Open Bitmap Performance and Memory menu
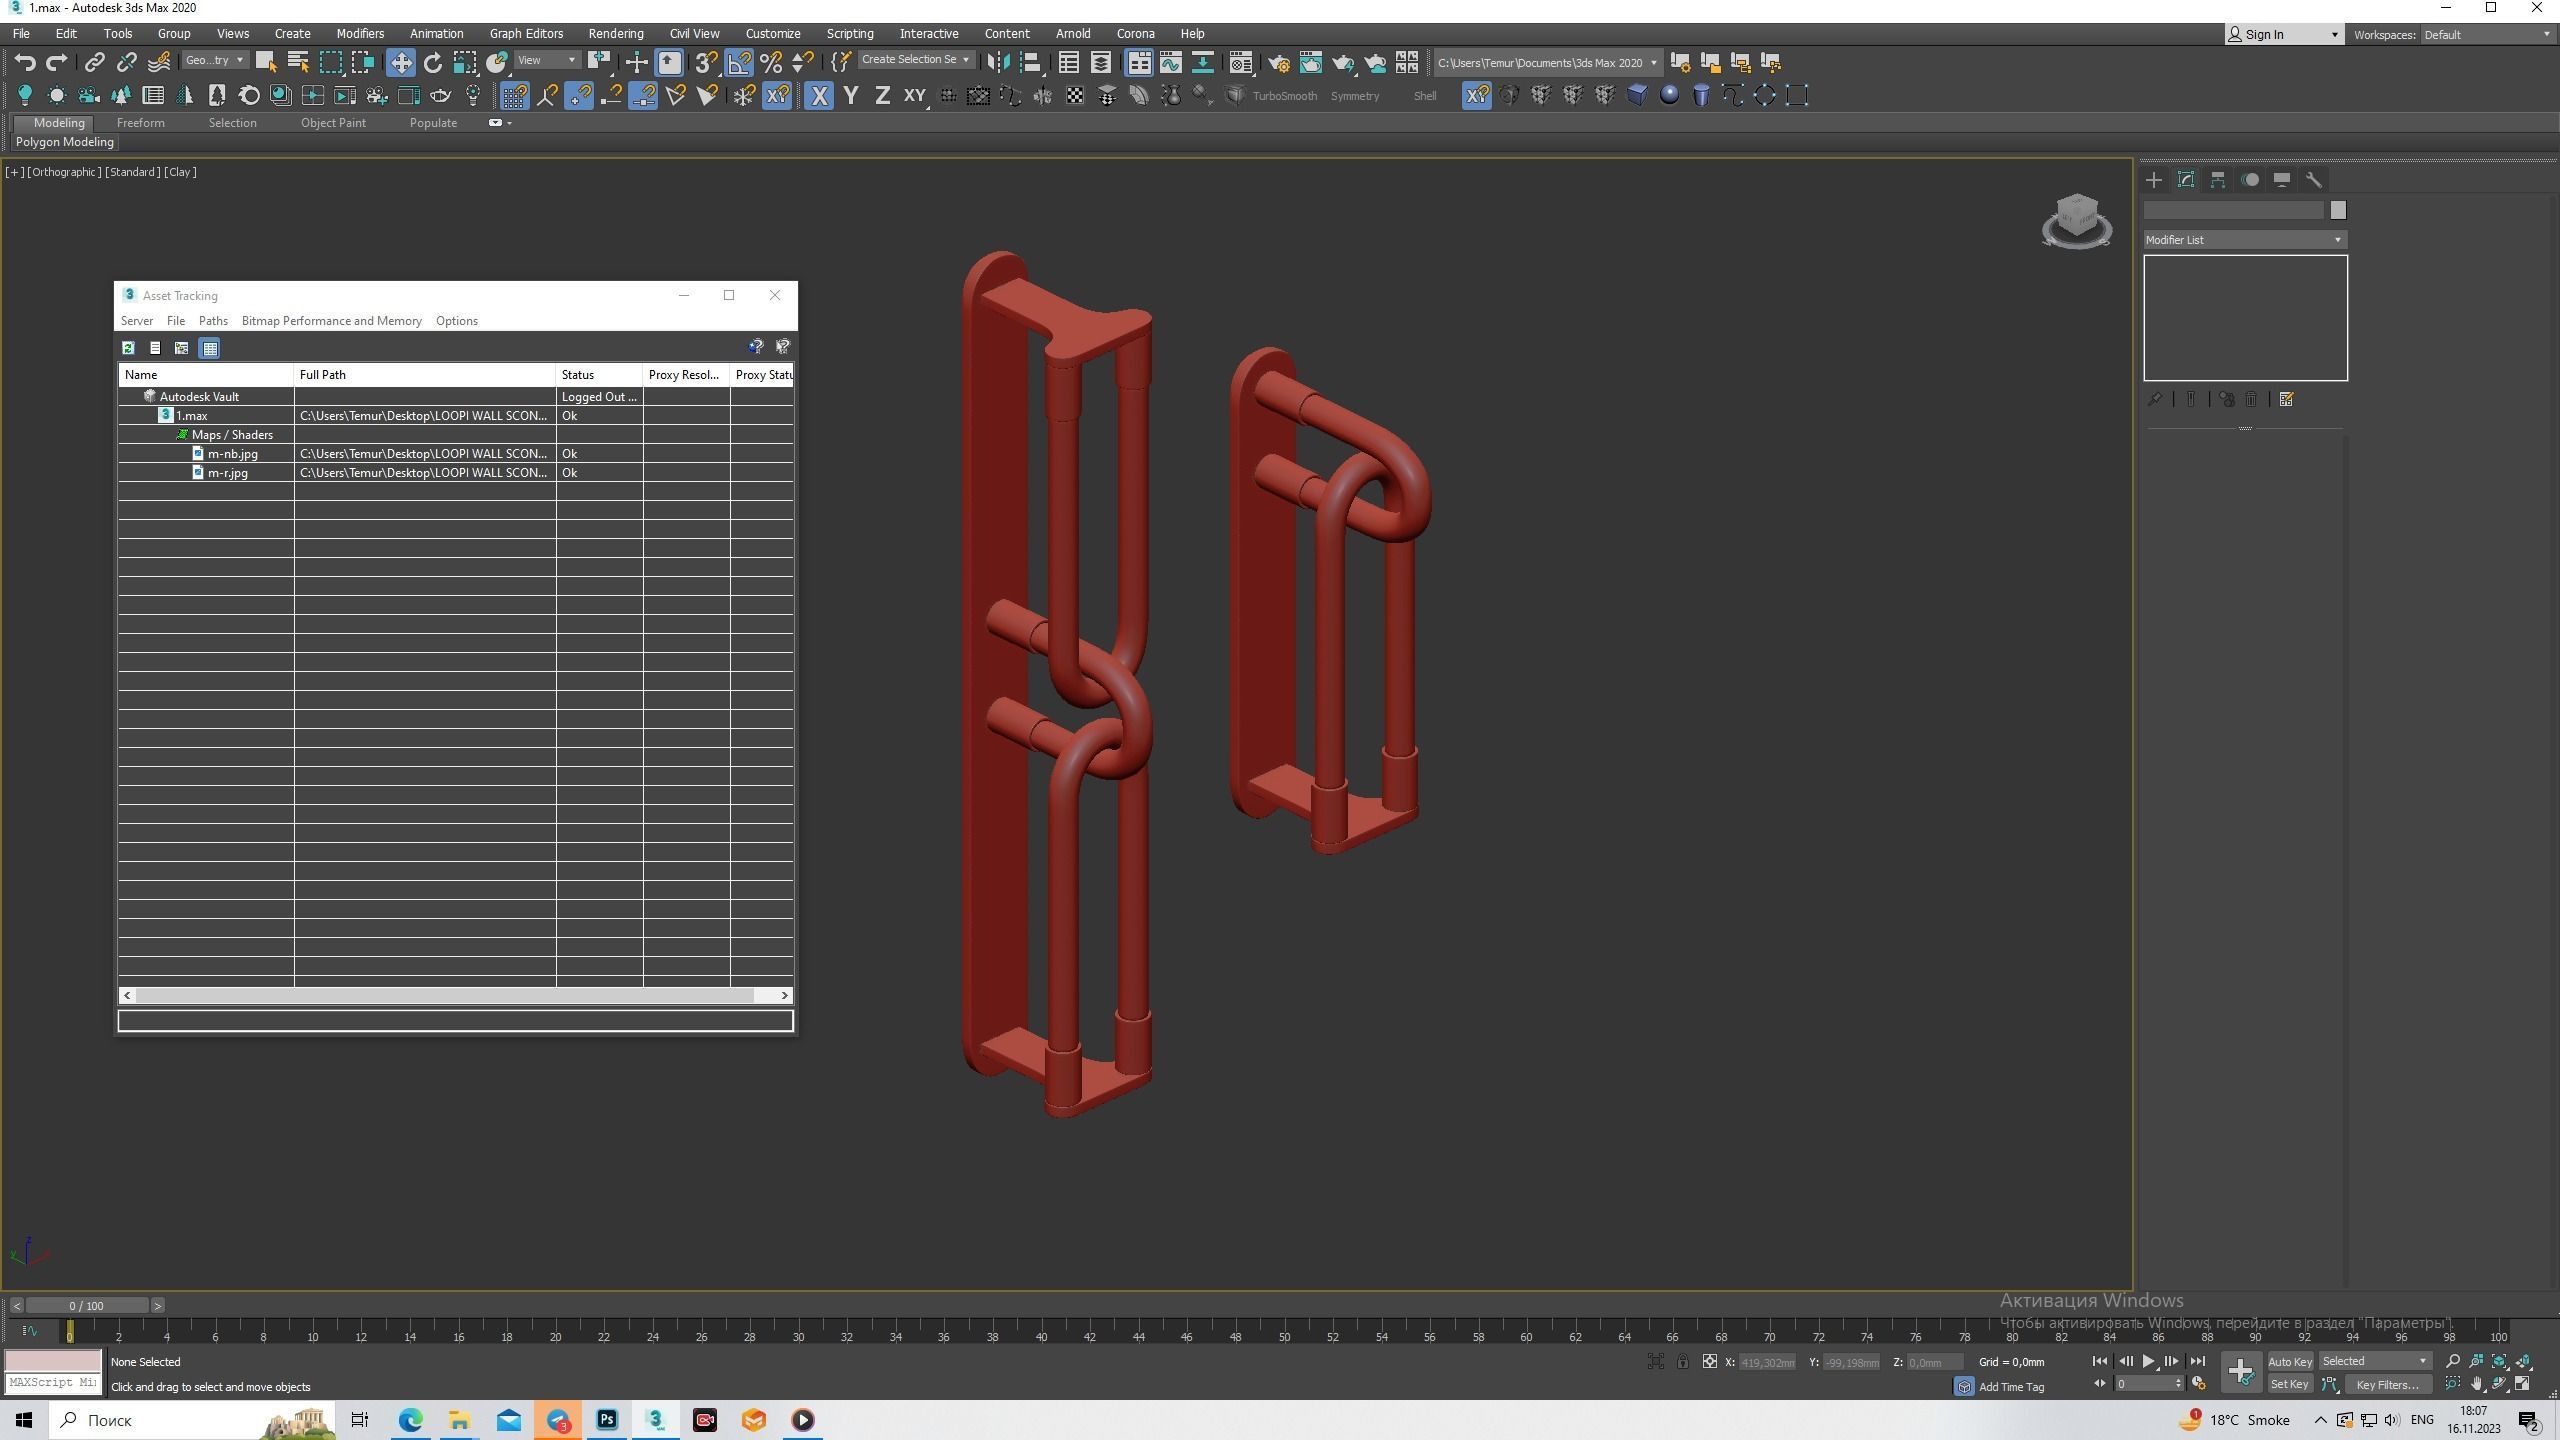Image resolution: width=2560 pixels, height=1440 pixels. click(331, 321)
